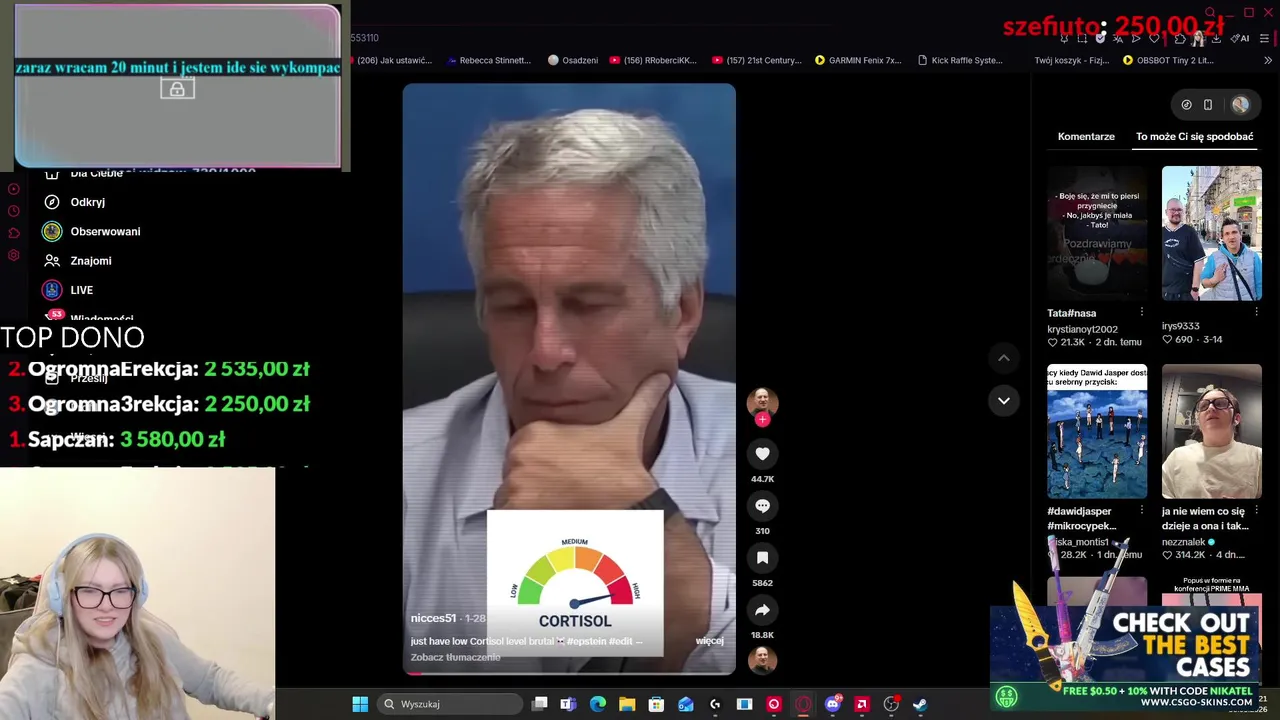Open the #dawidjasper video thumbnail
Screen dimensions: 1280x720
(1097, 431)
